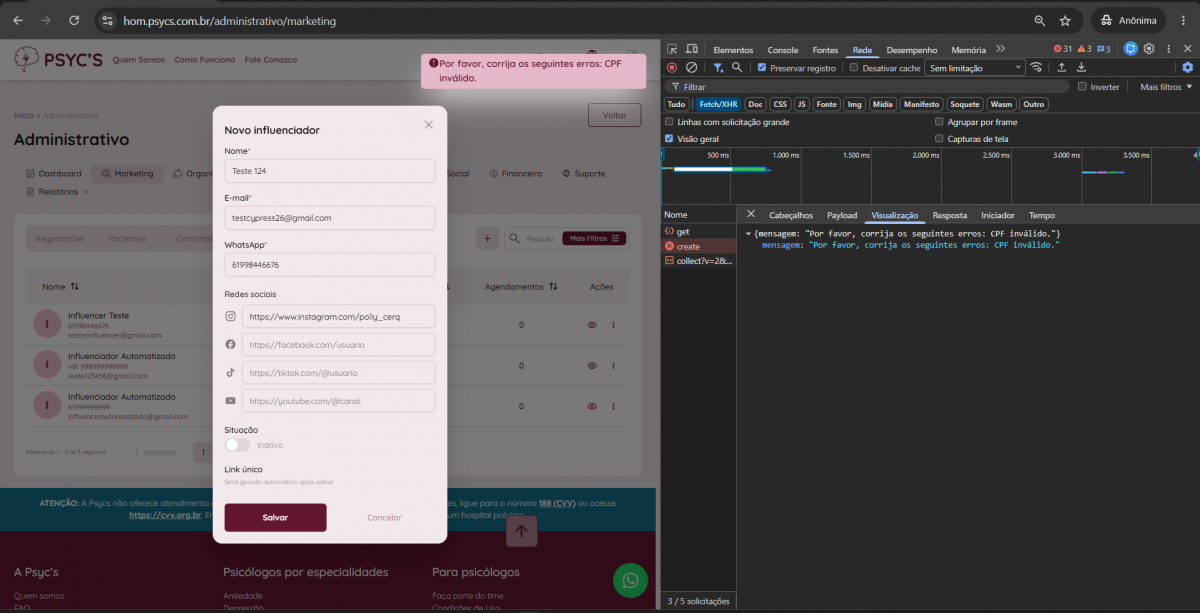Open the Fale Conosco link
Screen dimensions: 1200x613
coord(271,60)
